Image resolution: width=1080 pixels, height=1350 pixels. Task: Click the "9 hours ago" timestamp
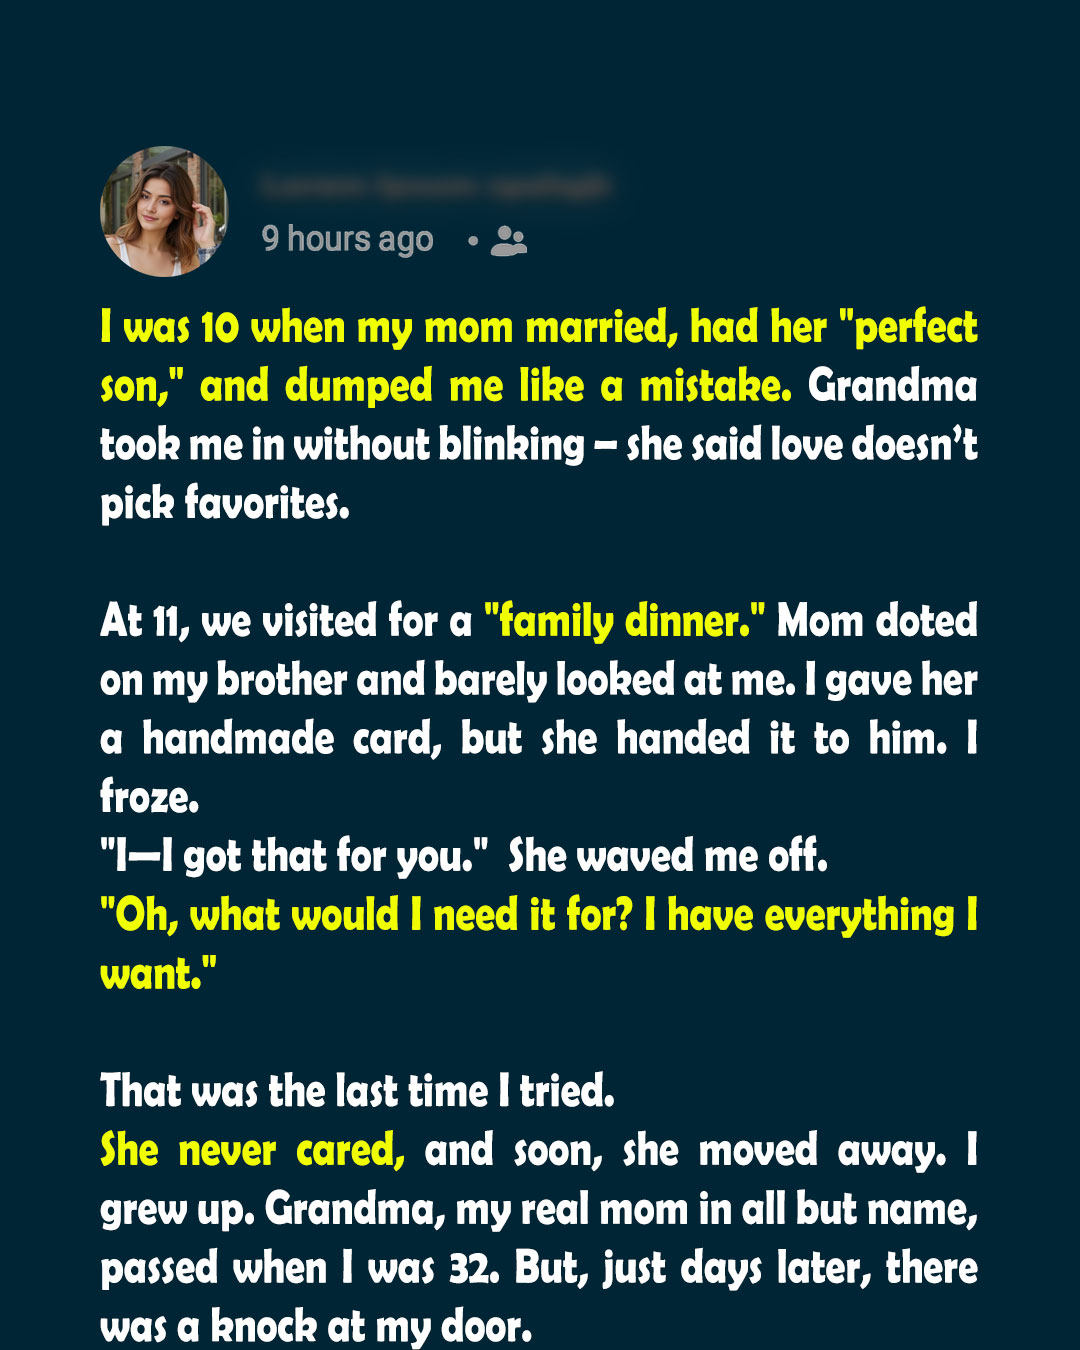click(347, 239)
